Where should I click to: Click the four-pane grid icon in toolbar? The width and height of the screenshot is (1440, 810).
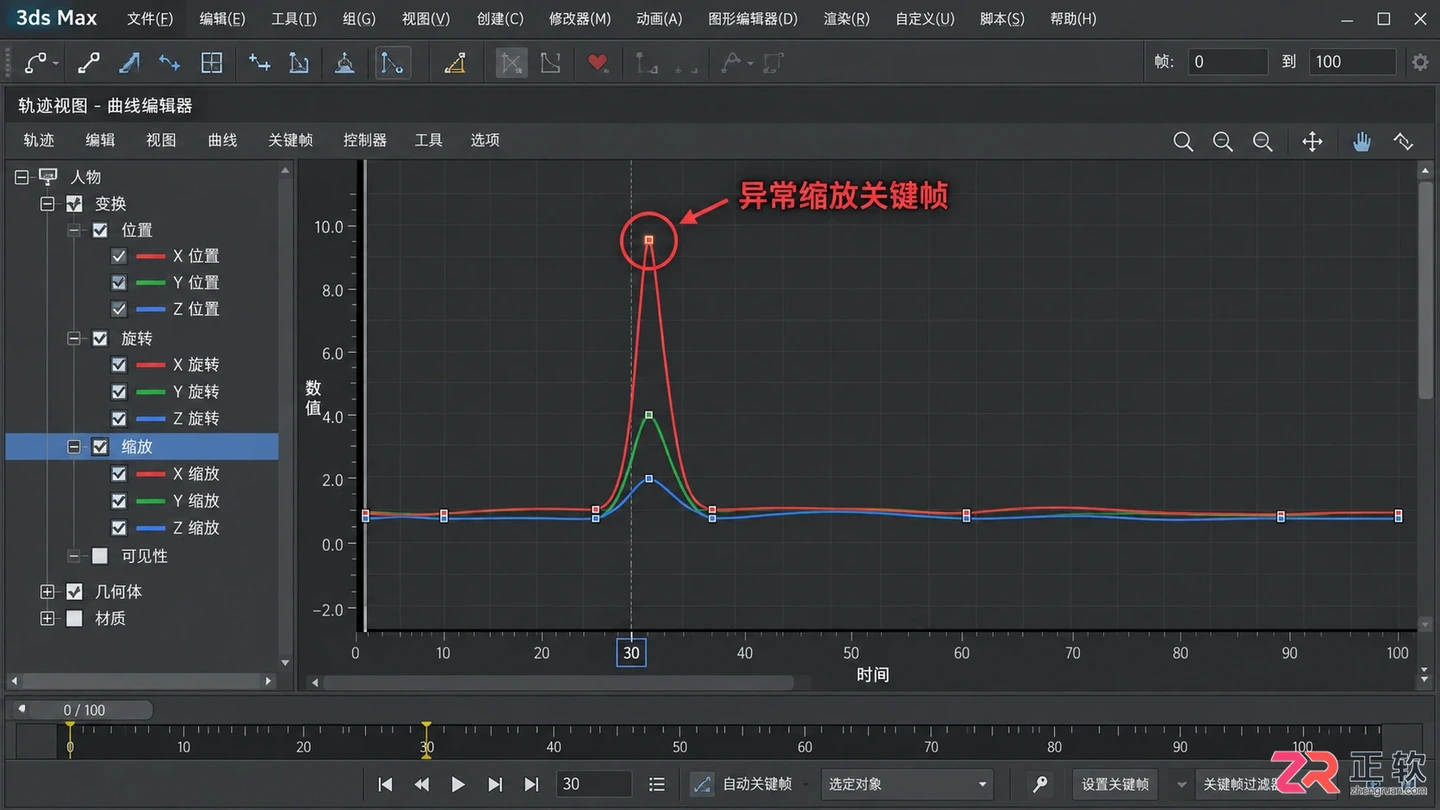point(212,63)
